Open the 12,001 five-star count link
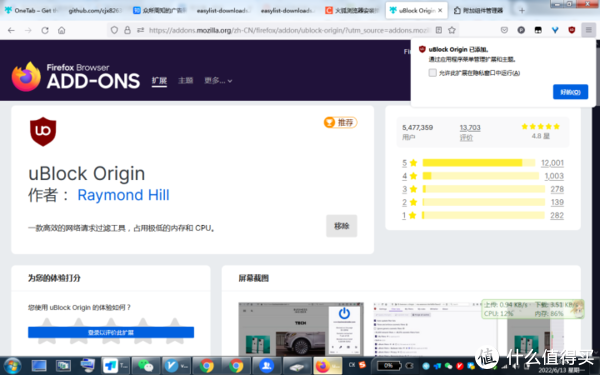Screen dimensions: 600x375 click(552, 163)
